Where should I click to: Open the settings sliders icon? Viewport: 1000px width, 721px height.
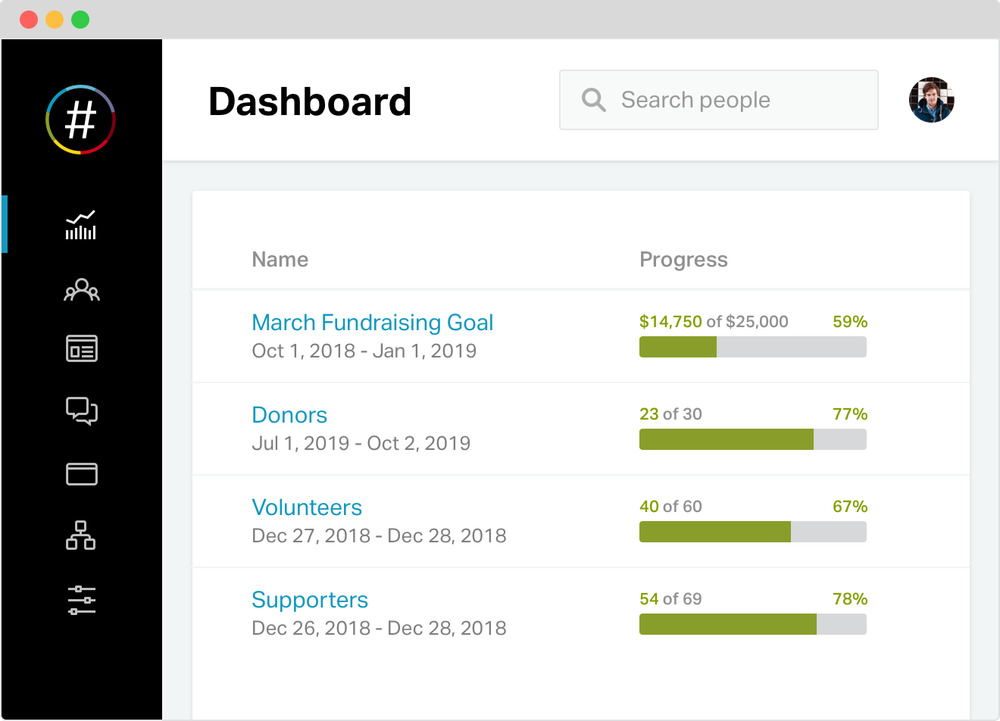coord(81,600)
